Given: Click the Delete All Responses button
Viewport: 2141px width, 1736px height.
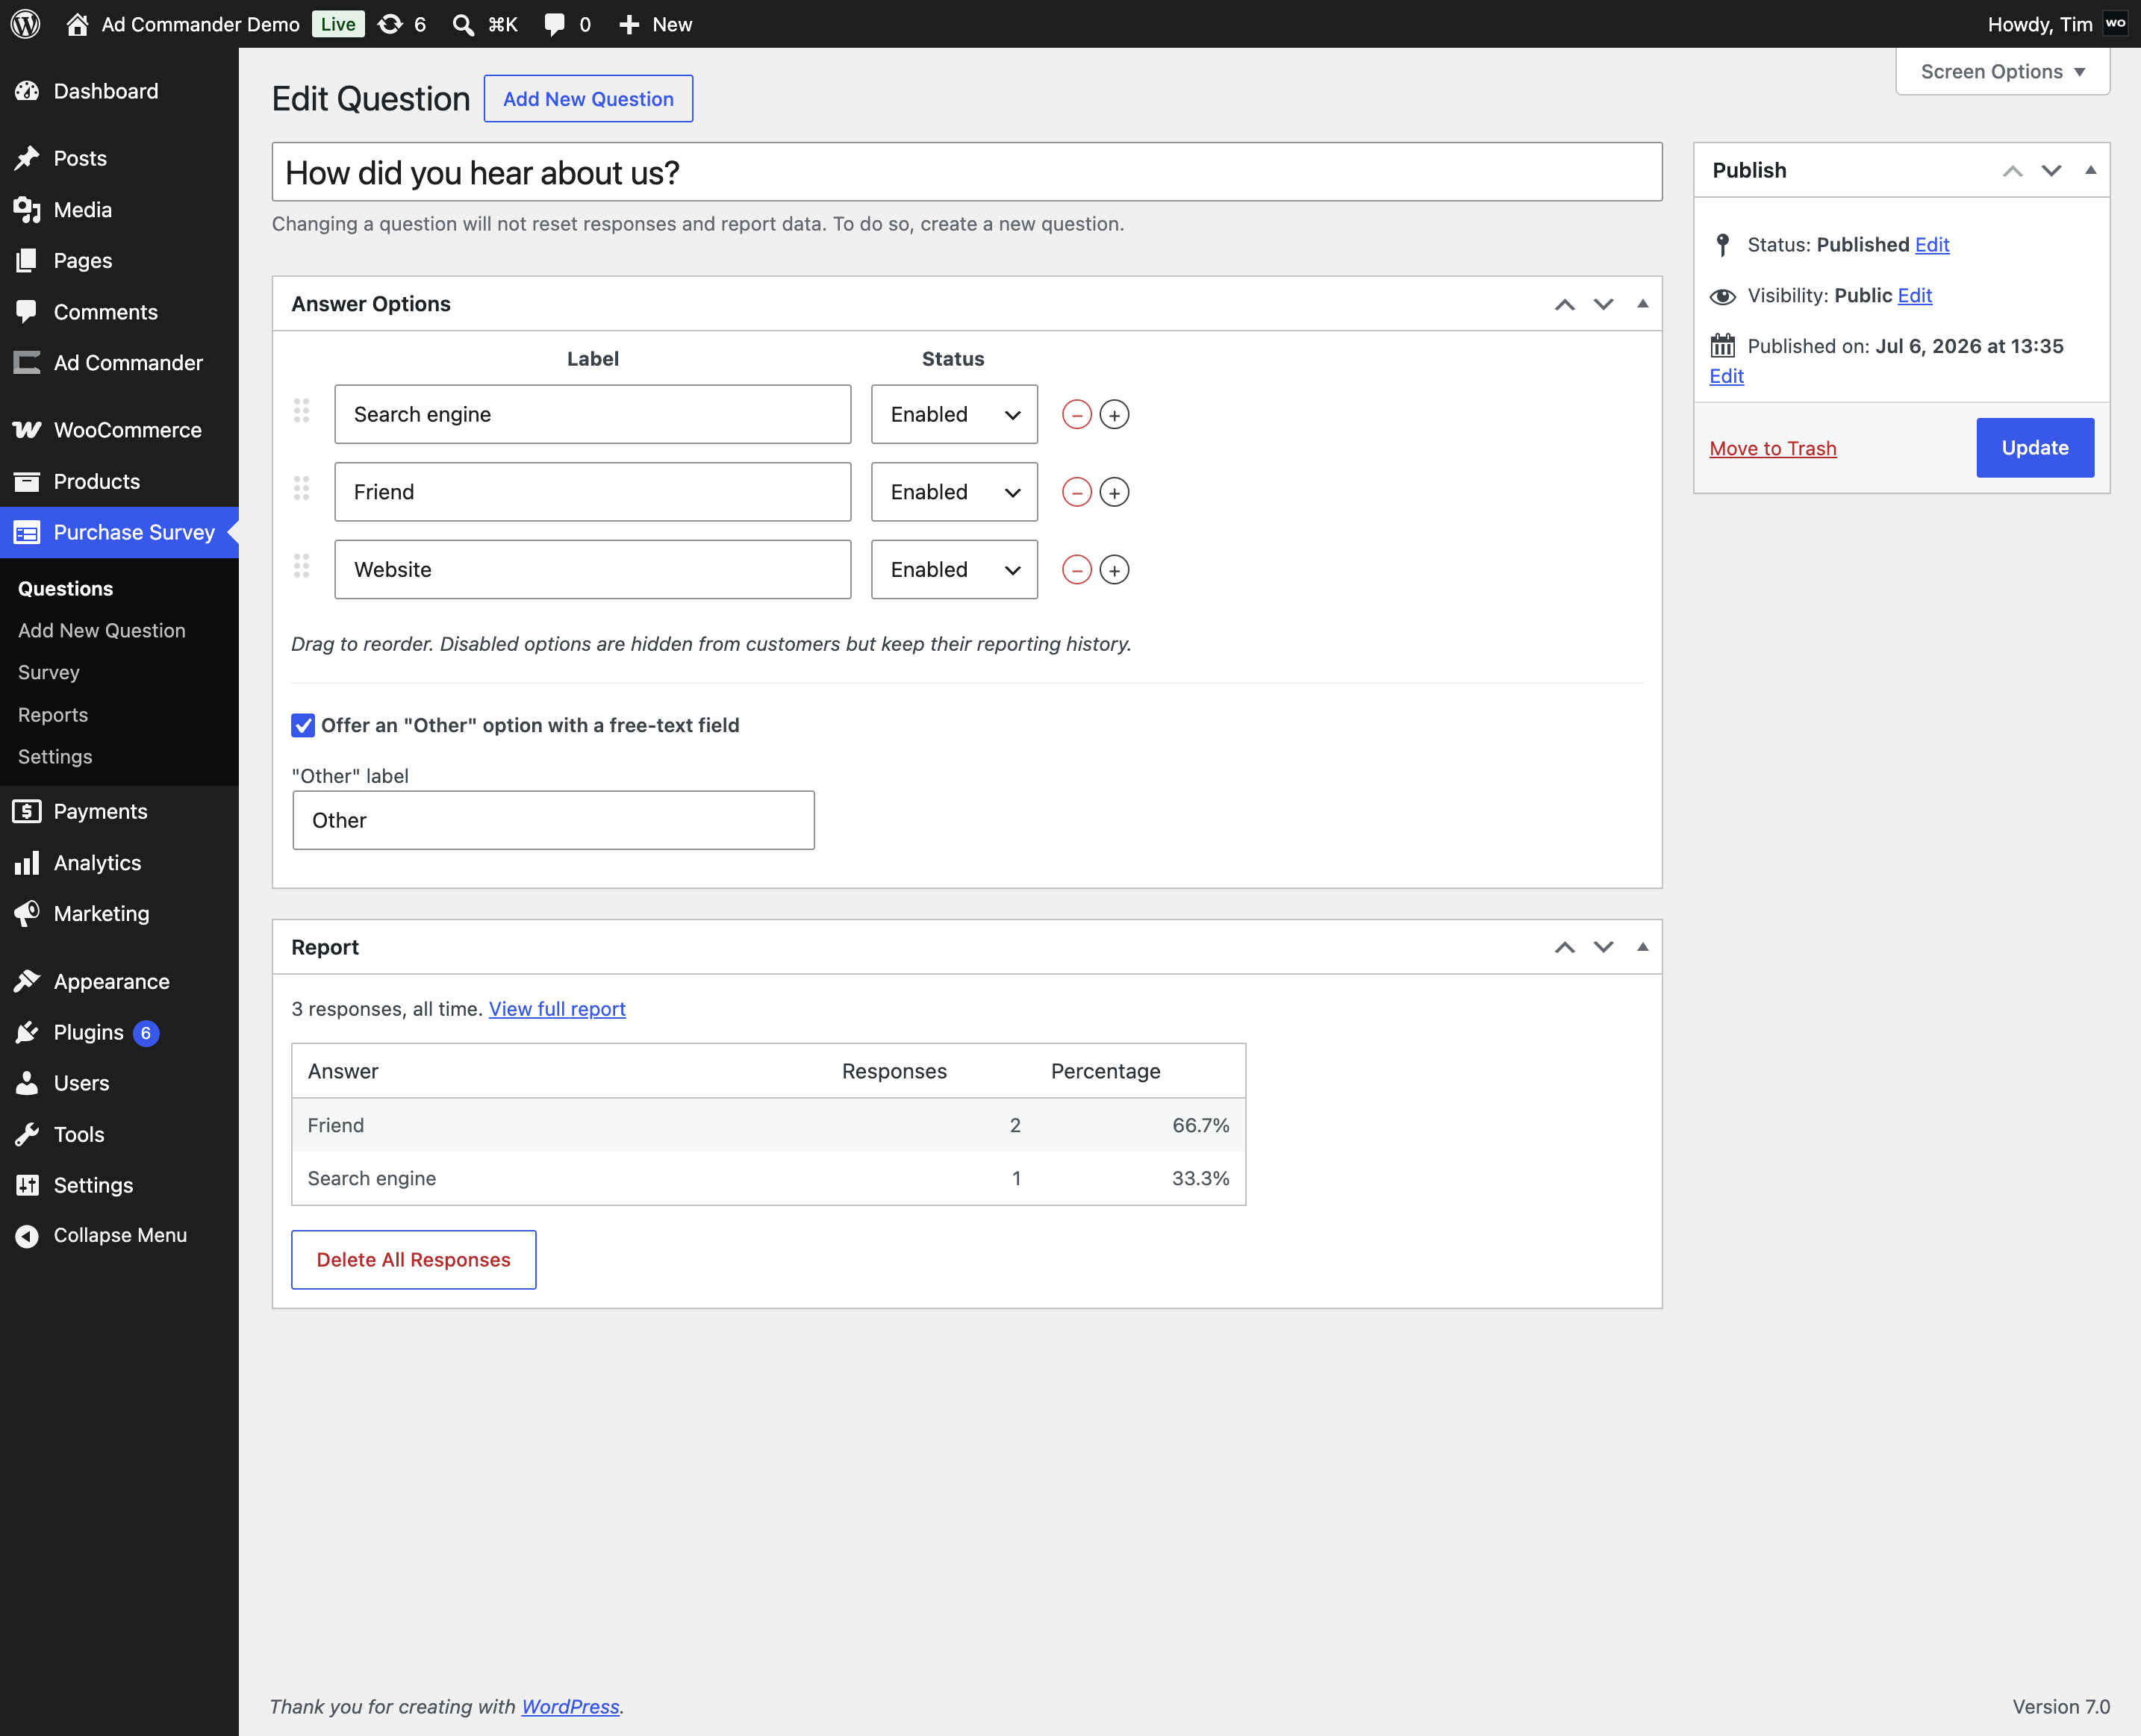Looking at the screenshot, I should [x=413, y=1259].
